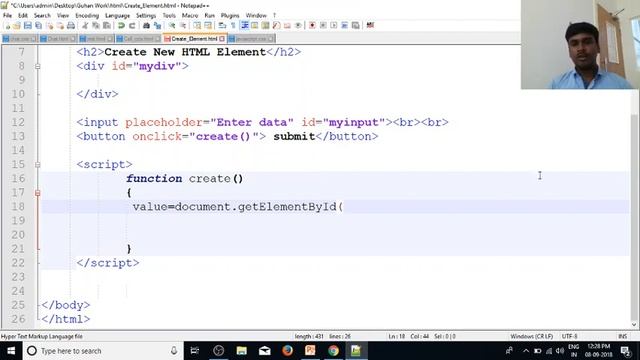Screen dimensions: 640x360
Task: Redo the edit with the Redo arrow icon
Action: 132,26
